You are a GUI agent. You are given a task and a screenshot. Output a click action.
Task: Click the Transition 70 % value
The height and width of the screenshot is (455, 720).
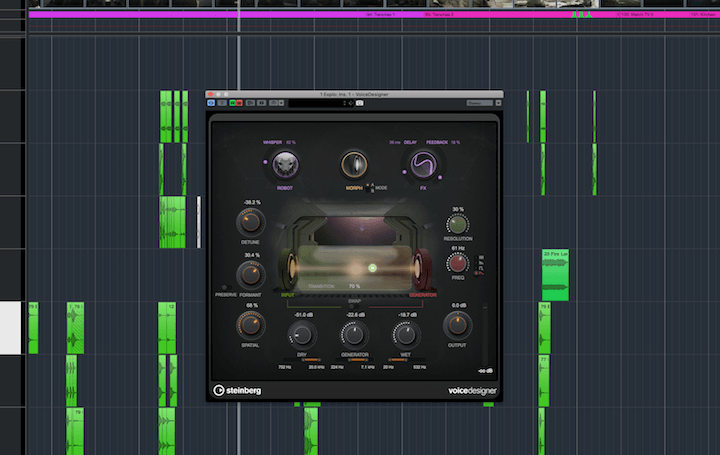[354, 286]
